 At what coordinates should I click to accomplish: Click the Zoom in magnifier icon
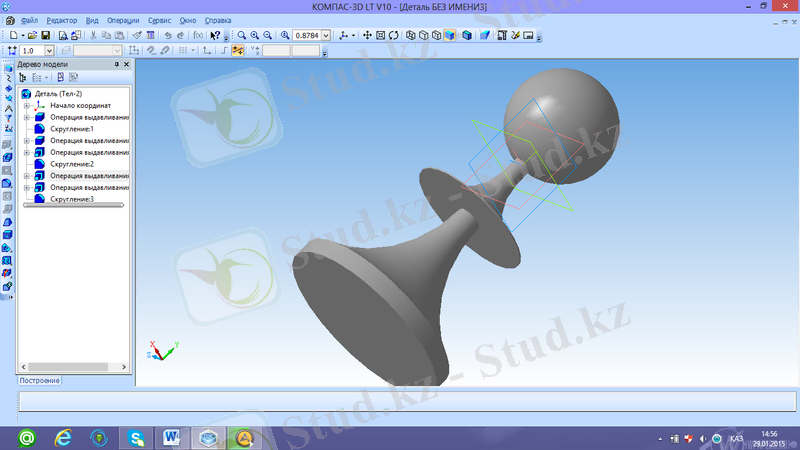click(x=256, y=35)
